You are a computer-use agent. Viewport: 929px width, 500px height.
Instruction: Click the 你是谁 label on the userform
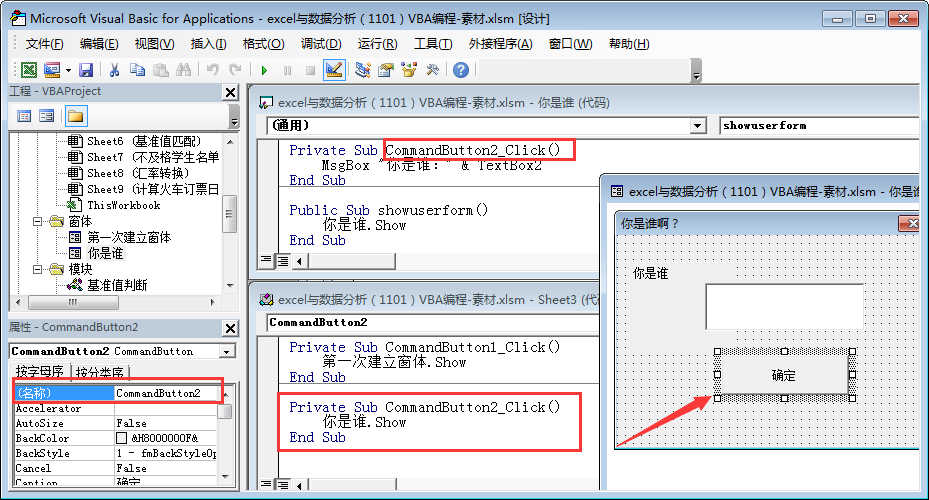pos(650,273)
